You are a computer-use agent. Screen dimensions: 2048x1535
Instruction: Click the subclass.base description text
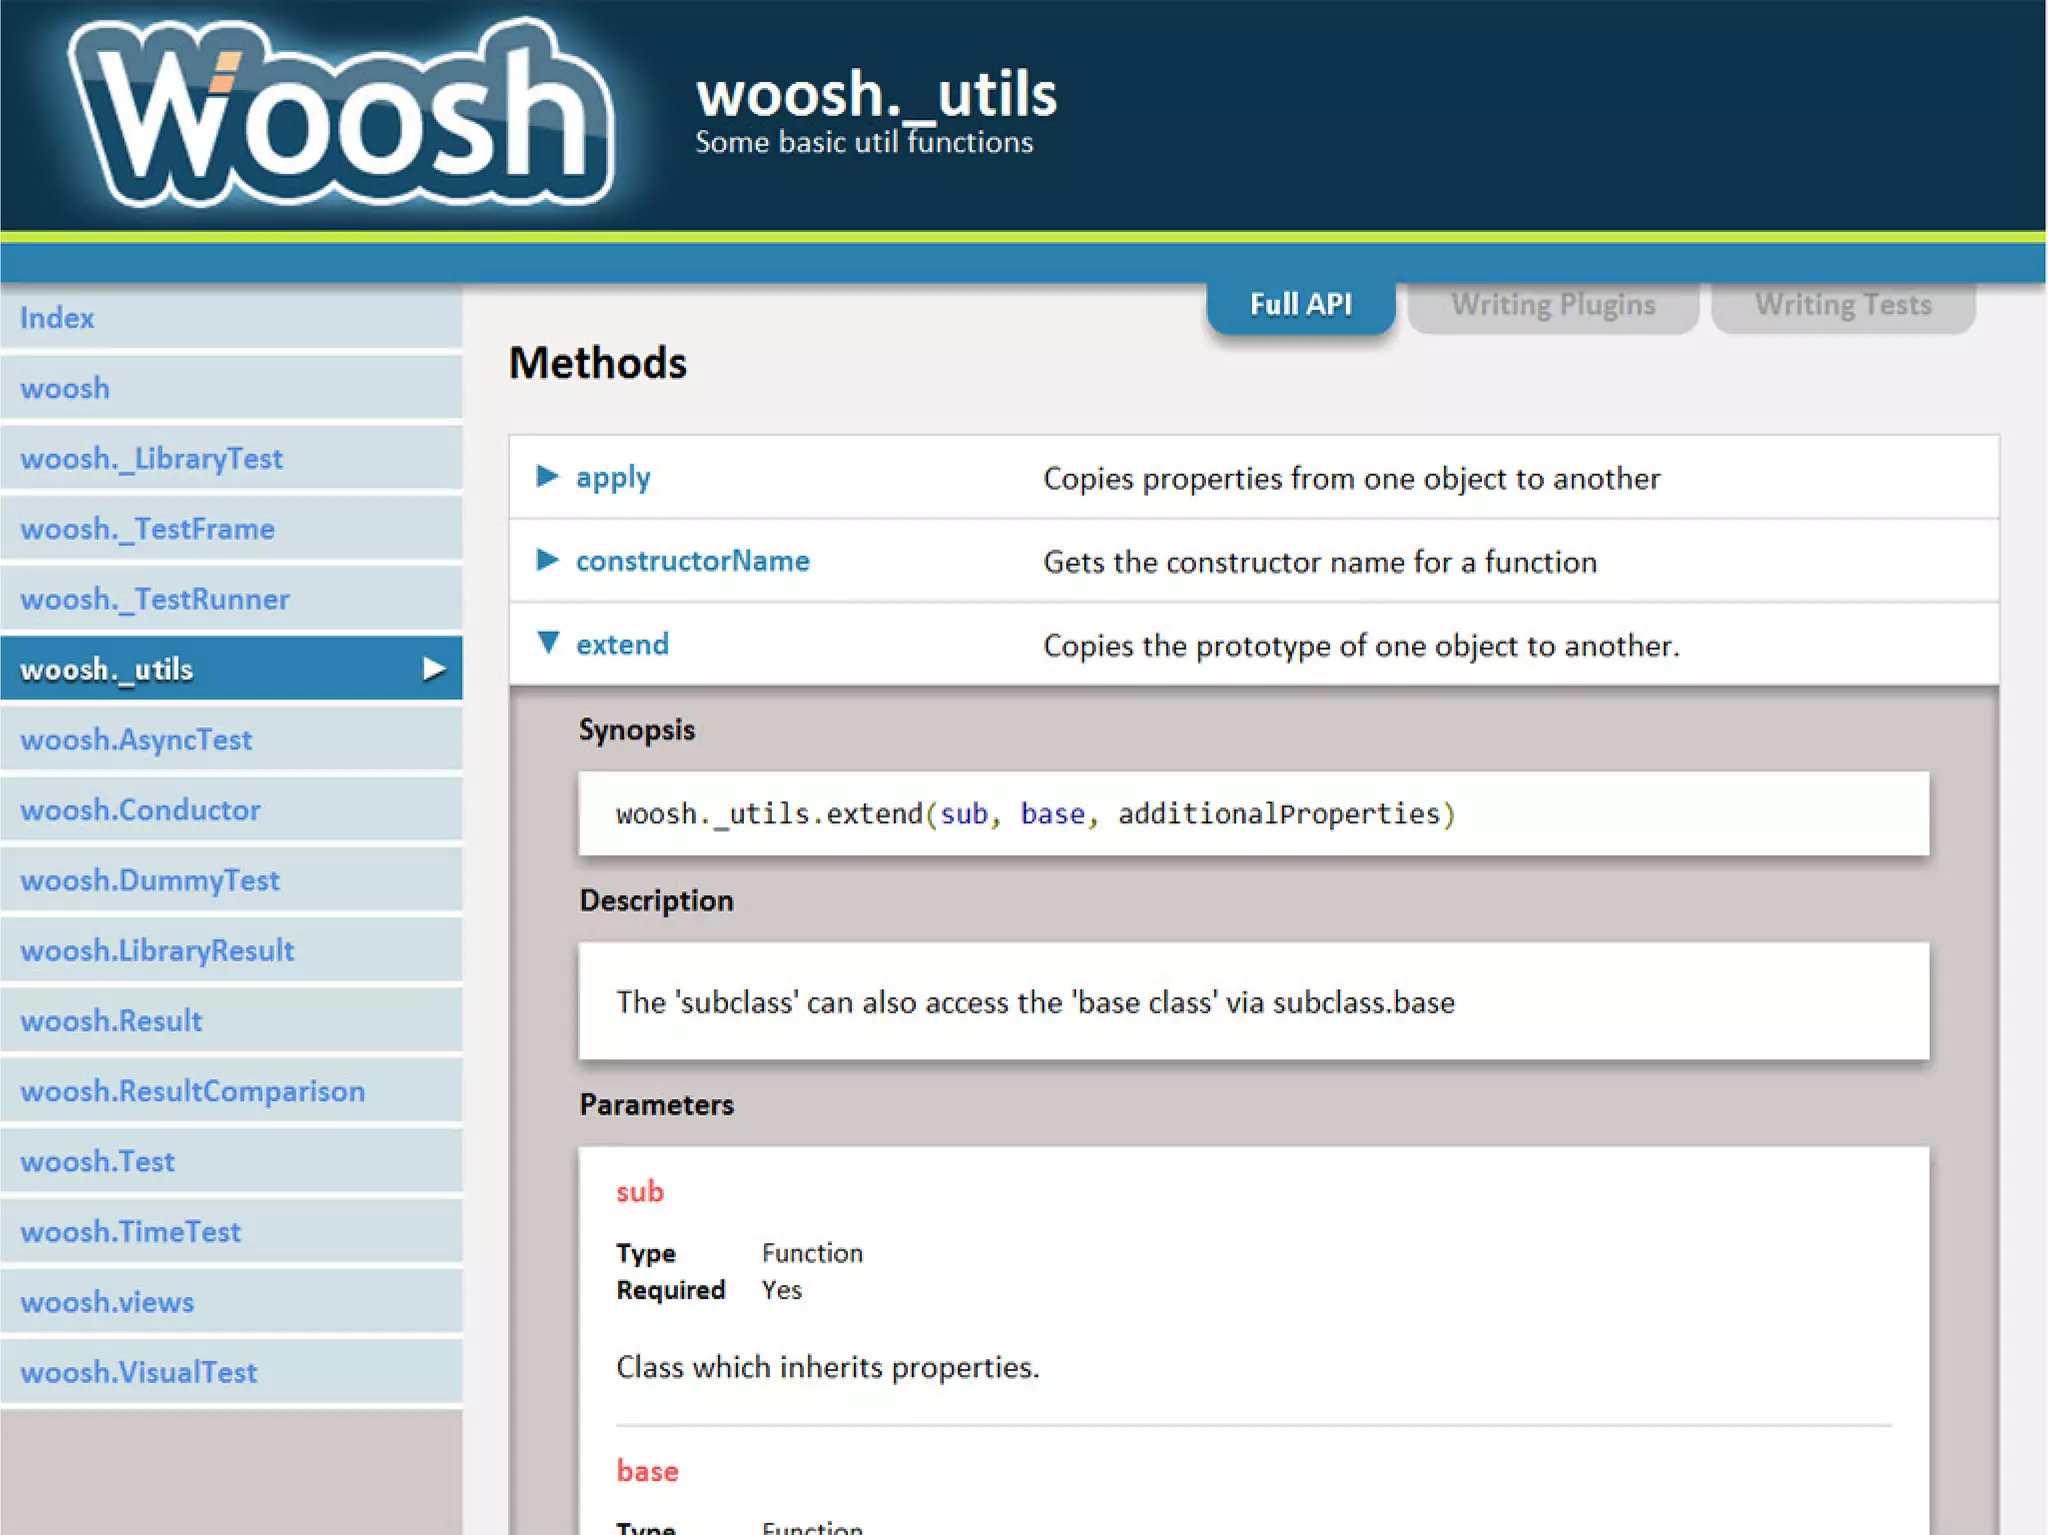(x=1035, y=1002)
